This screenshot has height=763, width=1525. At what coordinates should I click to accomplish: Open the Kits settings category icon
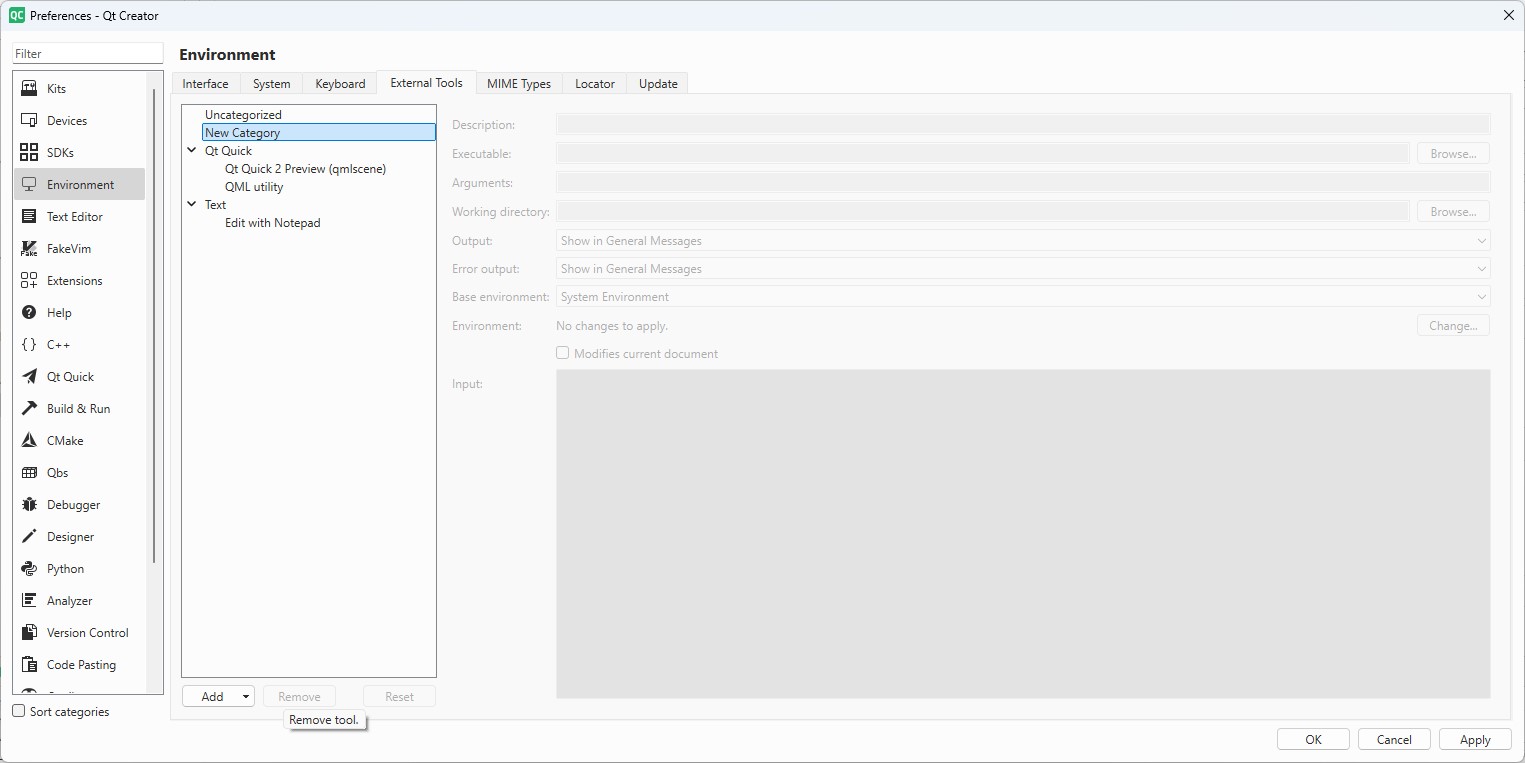[x=29, y=89]
